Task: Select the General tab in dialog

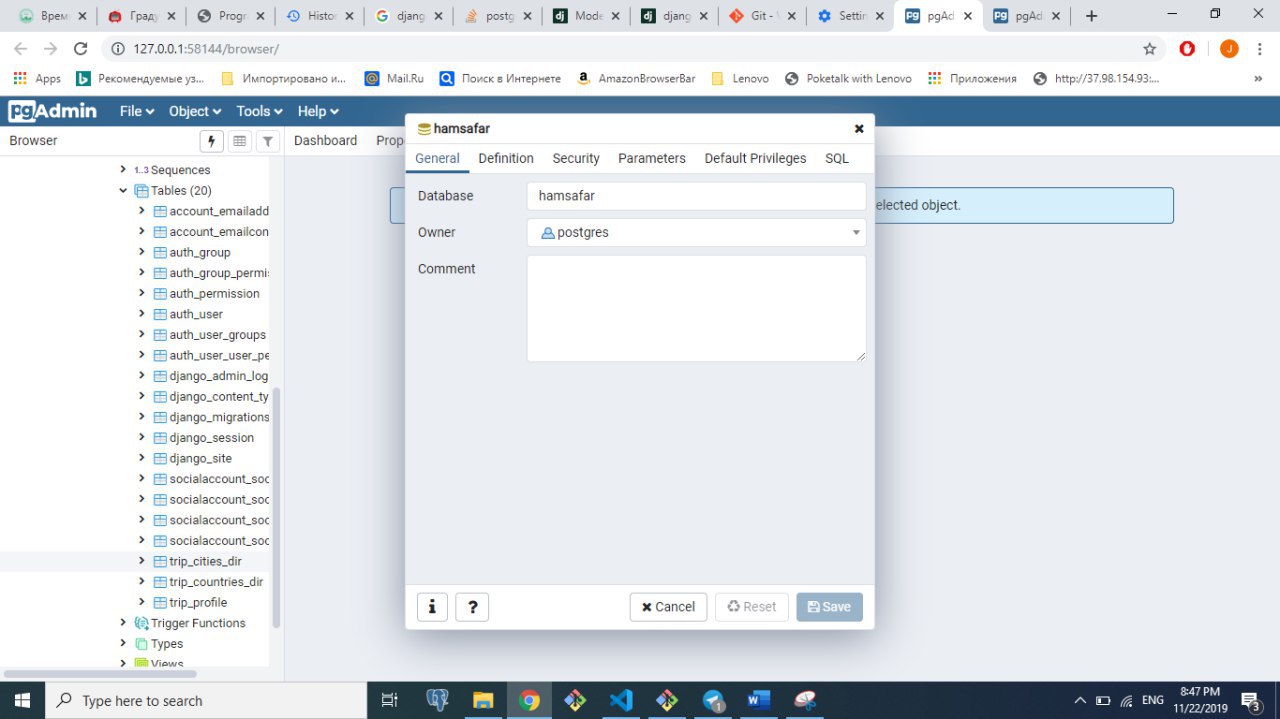Action: tap(437, 158)
